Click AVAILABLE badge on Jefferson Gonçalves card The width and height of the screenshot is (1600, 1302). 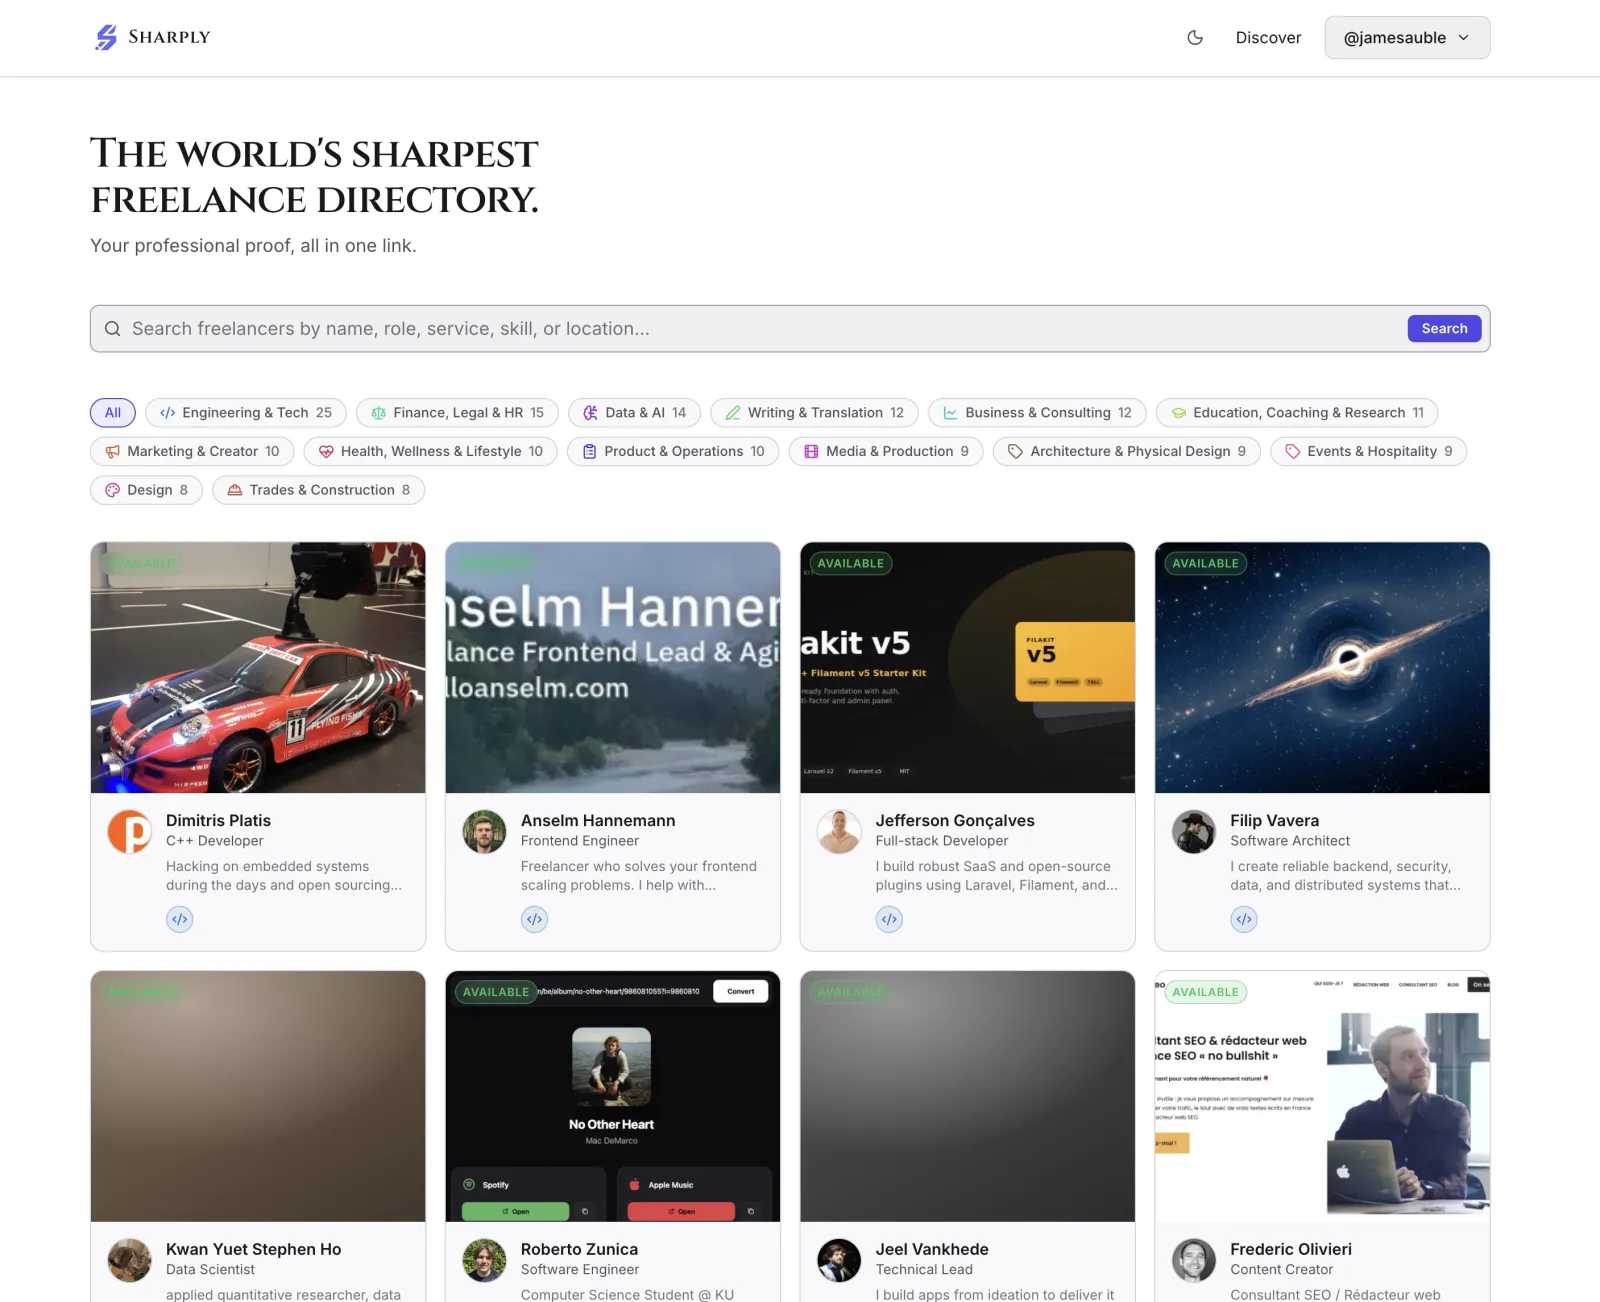pos(851,564)
